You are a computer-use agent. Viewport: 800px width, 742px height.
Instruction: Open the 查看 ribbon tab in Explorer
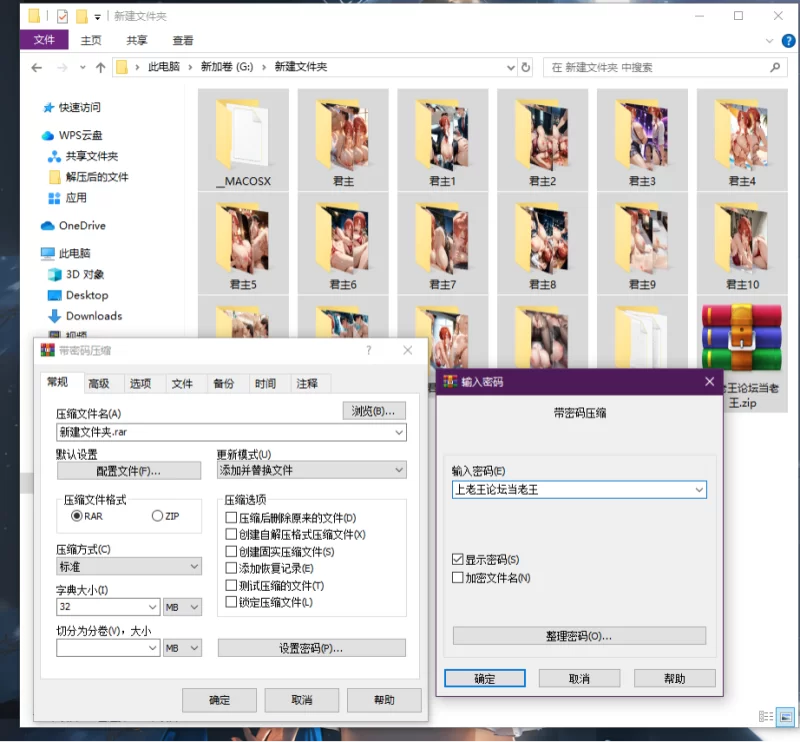click(x=183, y=40)
